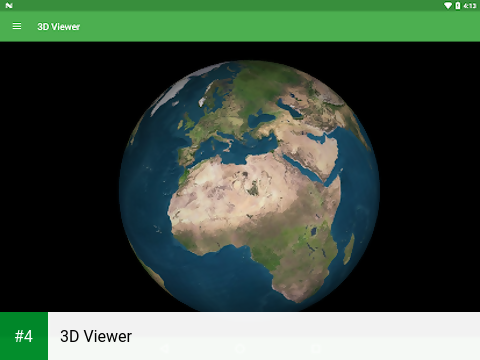Tap the notification N icon in status bar
The width and height of the screenshot is (480, 360).
point(9,5)
